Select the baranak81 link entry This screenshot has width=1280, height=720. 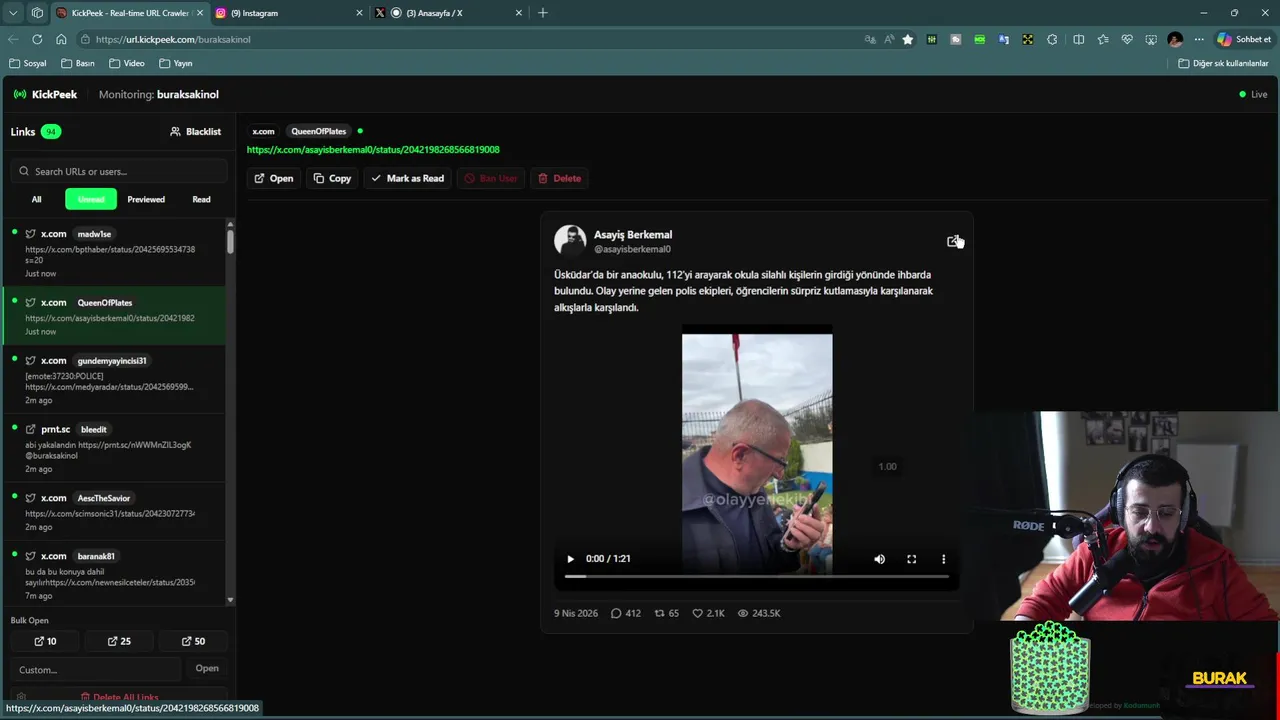pyautogui.click(x=114, y=573)
